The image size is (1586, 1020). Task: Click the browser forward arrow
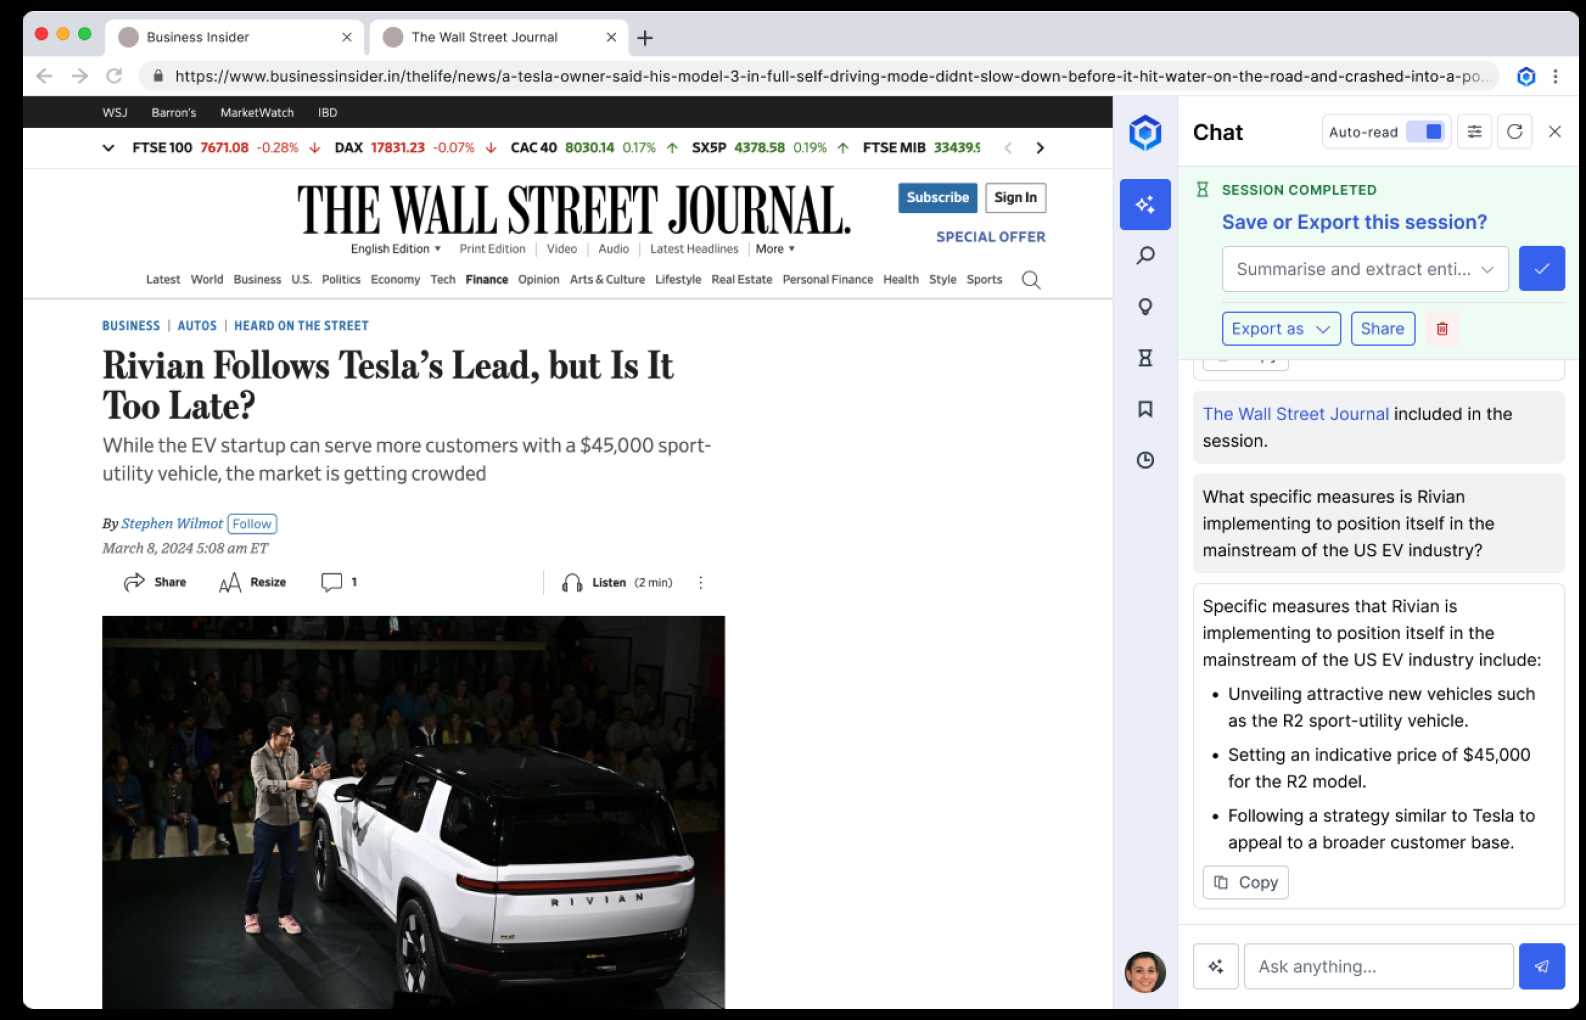tap(80, 76)
